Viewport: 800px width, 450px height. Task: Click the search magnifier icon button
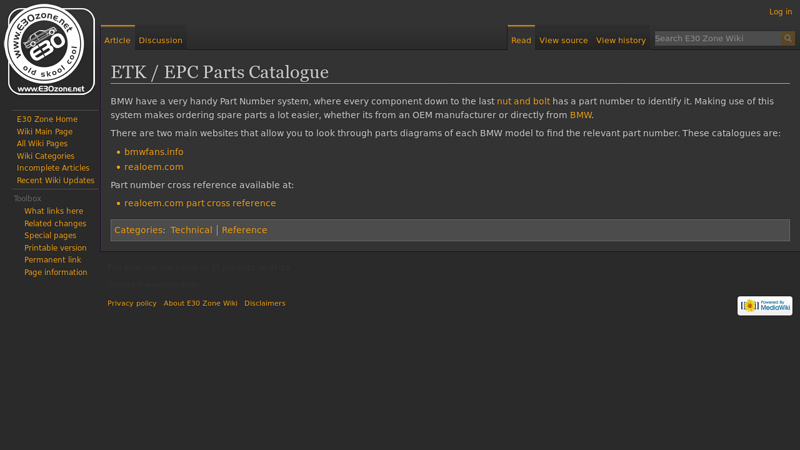point(788,38)
